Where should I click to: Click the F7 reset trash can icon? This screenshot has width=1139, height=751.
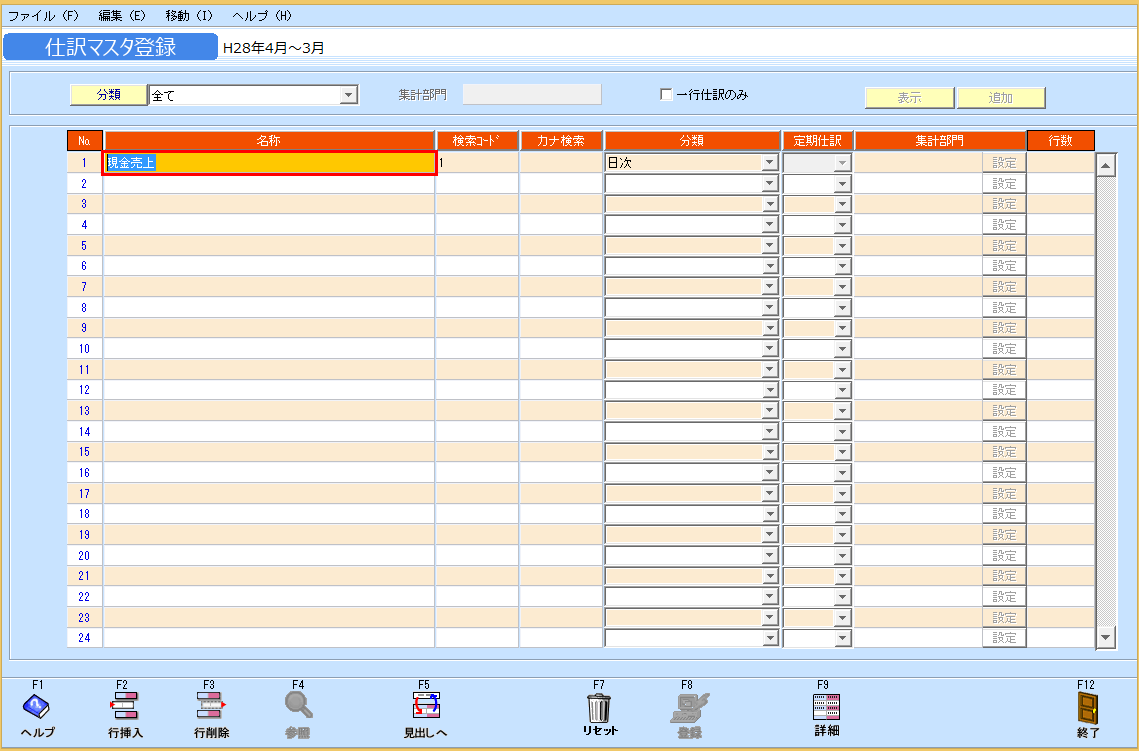tap(599, 707)
